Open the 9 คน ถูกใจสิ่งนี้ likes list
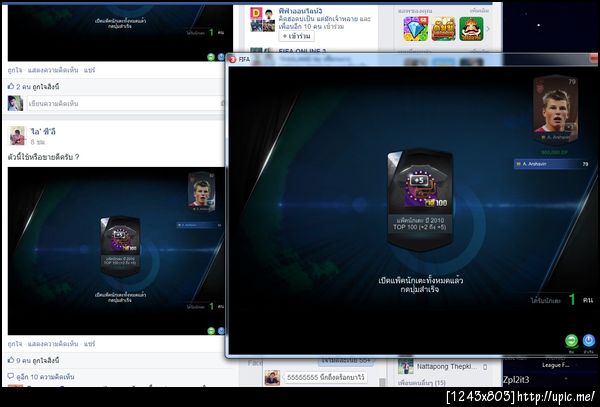The image size is (600, 407). point(38,360)
